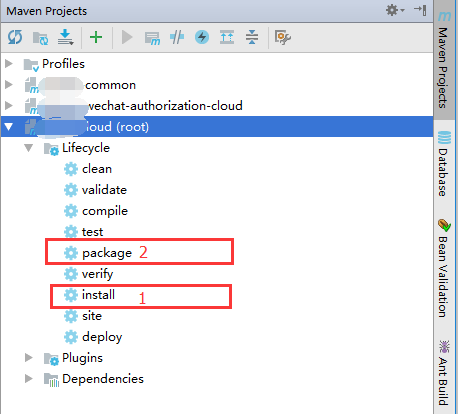This screenshot has width=458, height=414.
Task: Click the Database stack icon in sidebar
Action: (444, 137)
